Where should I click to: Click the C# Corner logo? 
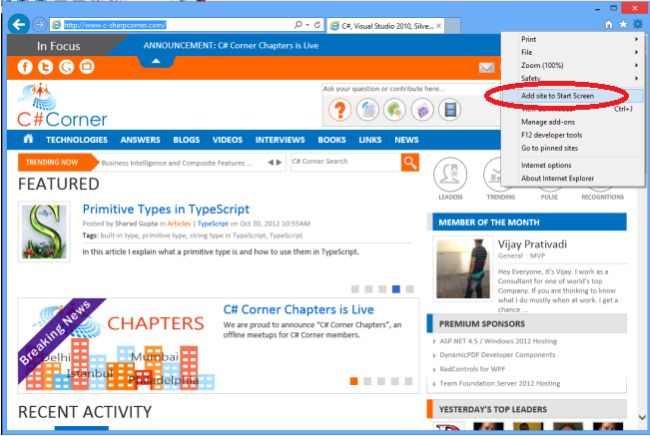point(62,106)
